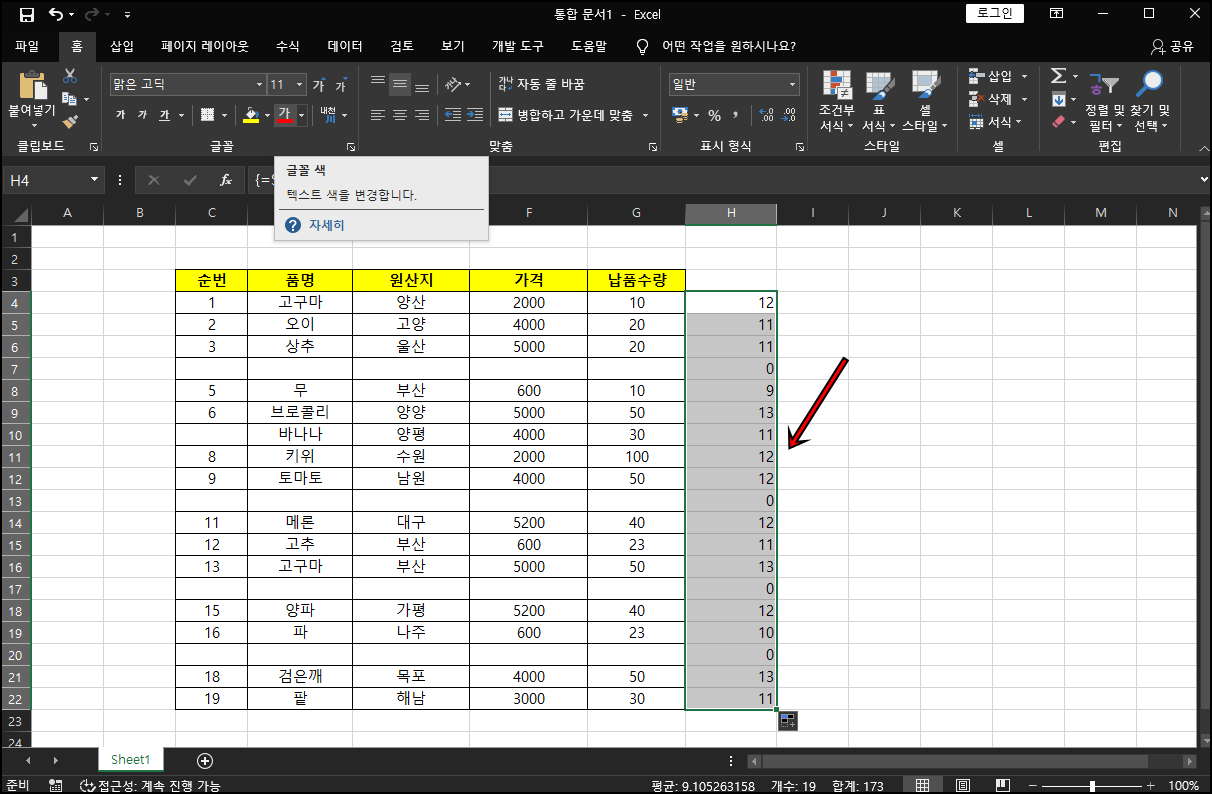Viewport: 1212px width, 794px height.
Task: Apply comma style icon
Action: 736,115
